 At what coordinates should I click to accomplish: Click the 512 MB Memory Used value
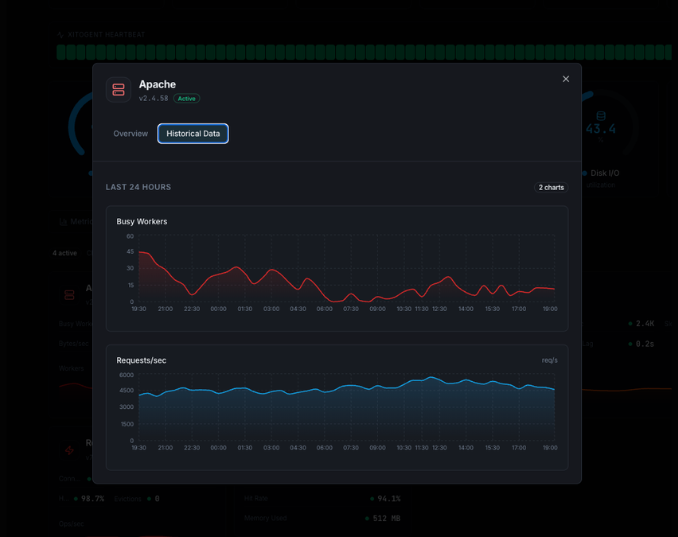386,518
